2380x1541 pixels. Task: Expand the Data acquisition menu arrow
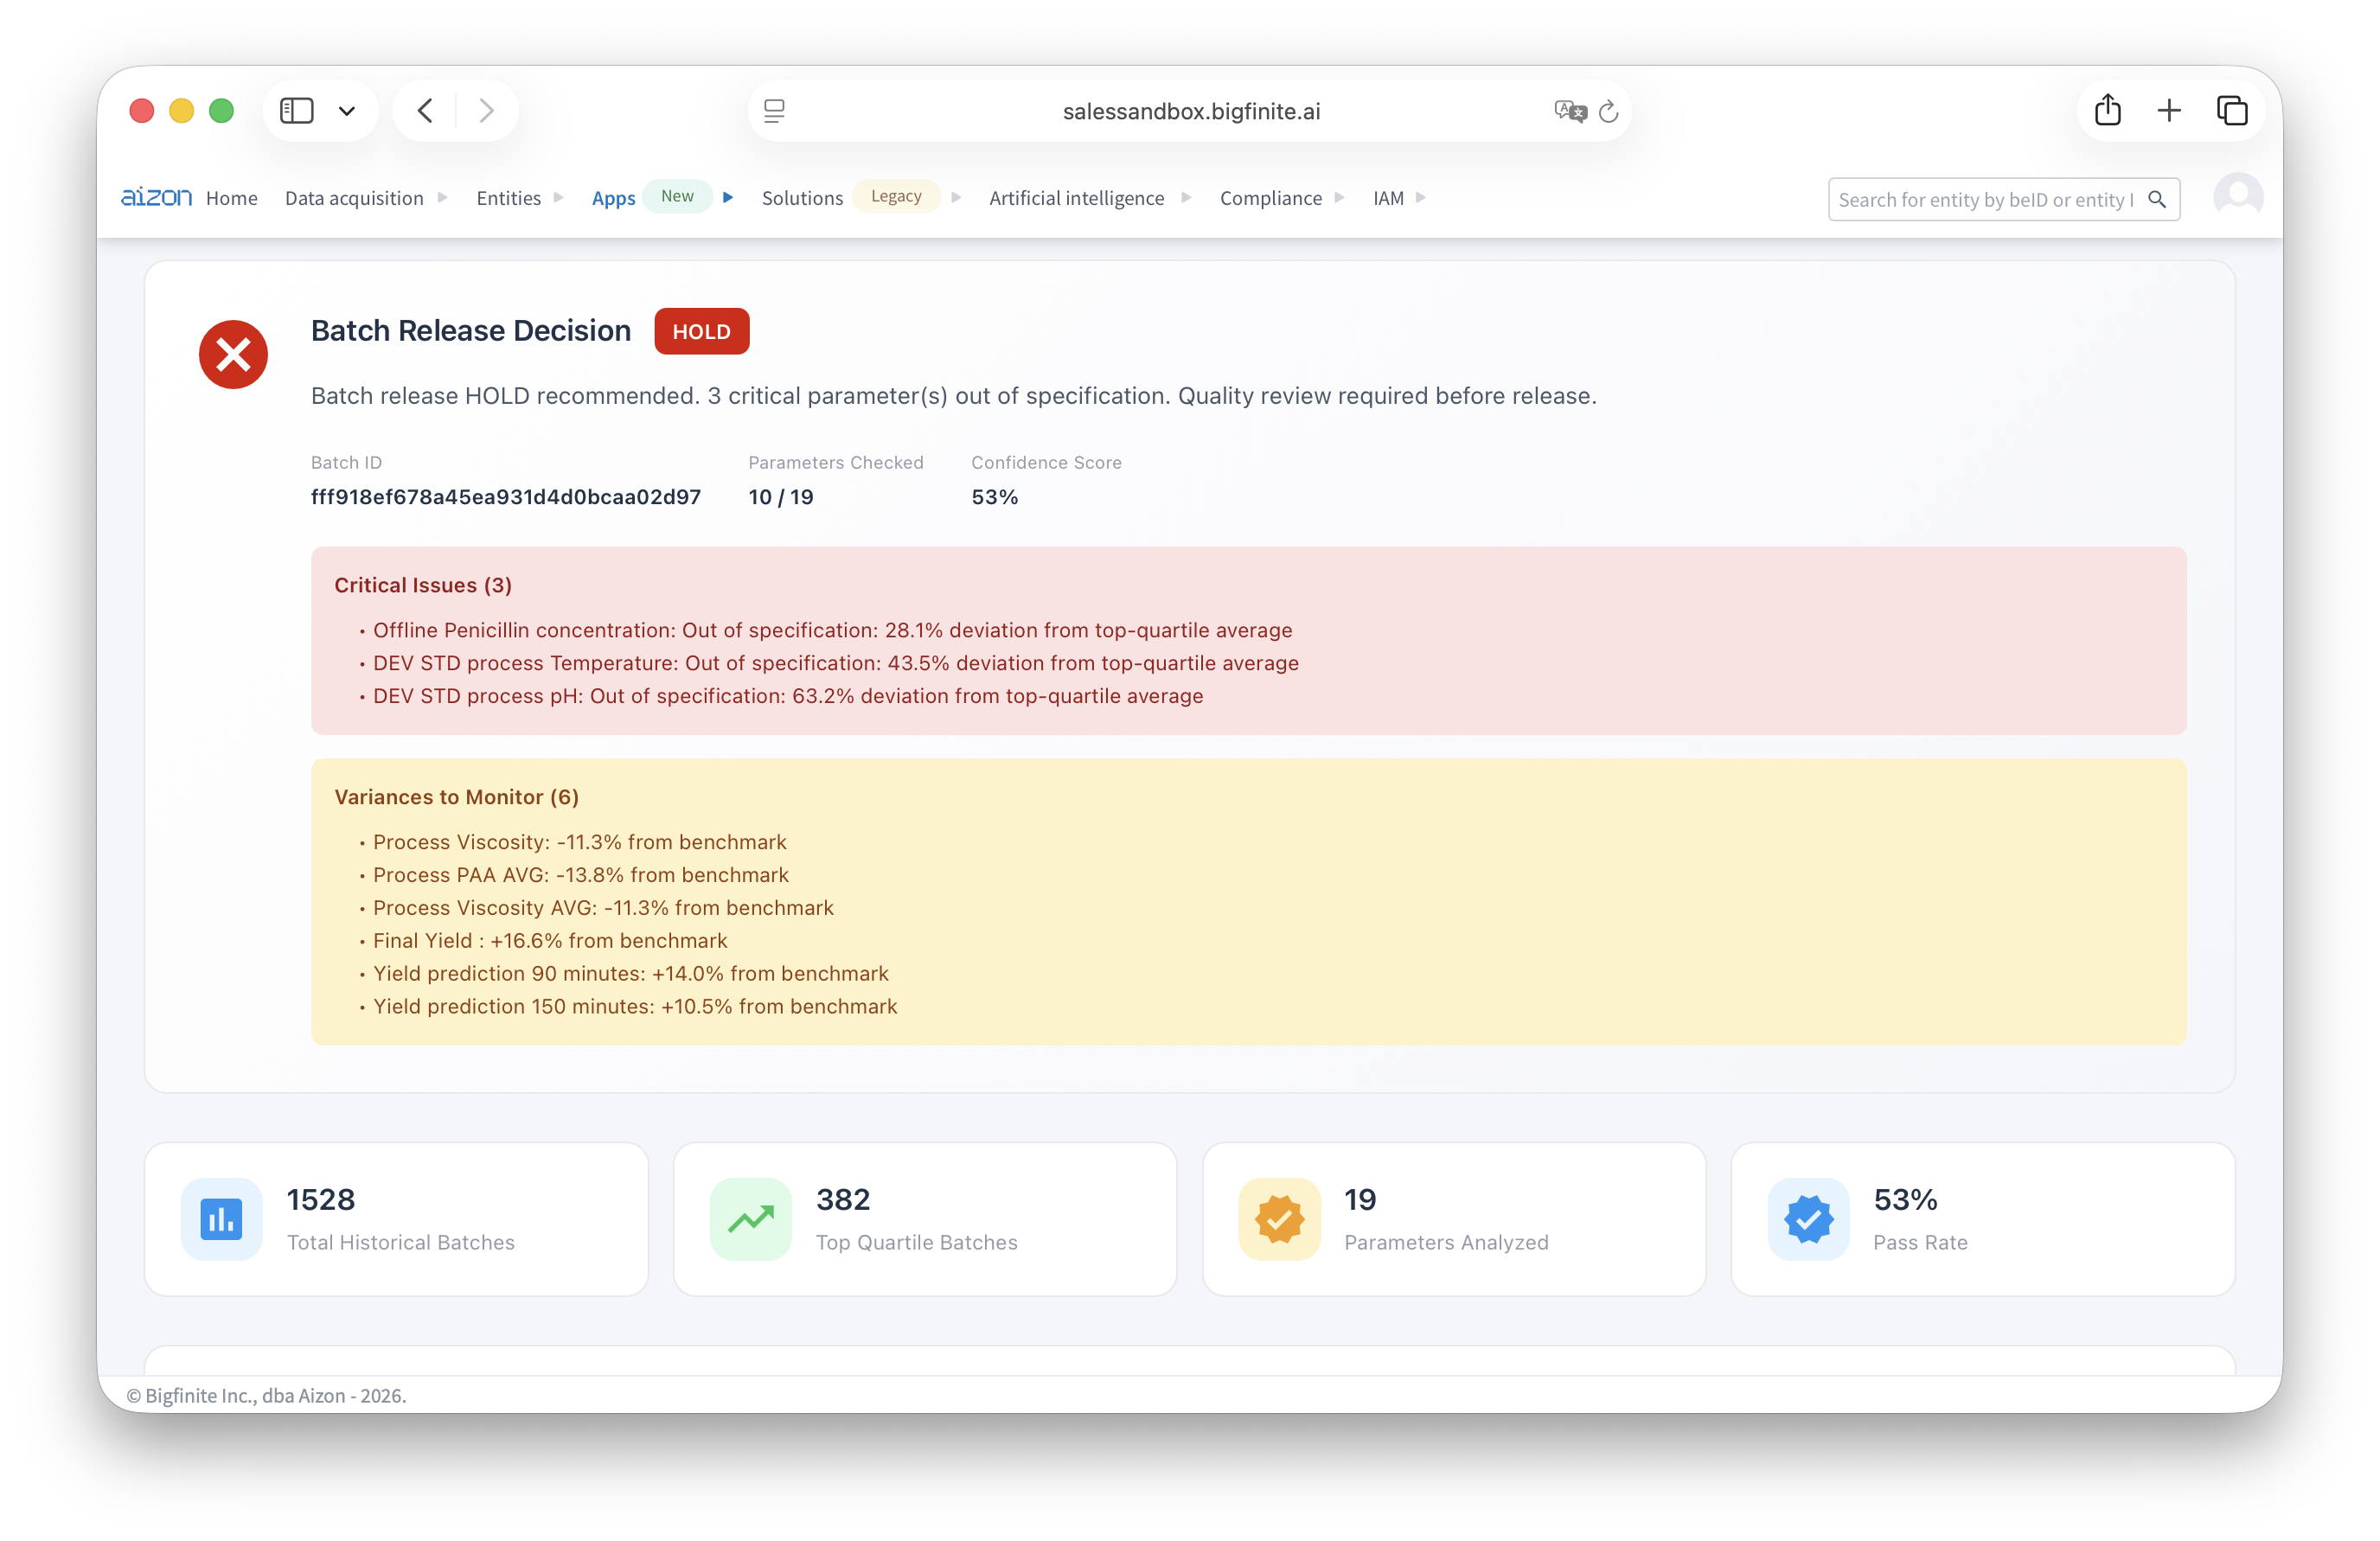pyautogui.click(x=442, y=197)
